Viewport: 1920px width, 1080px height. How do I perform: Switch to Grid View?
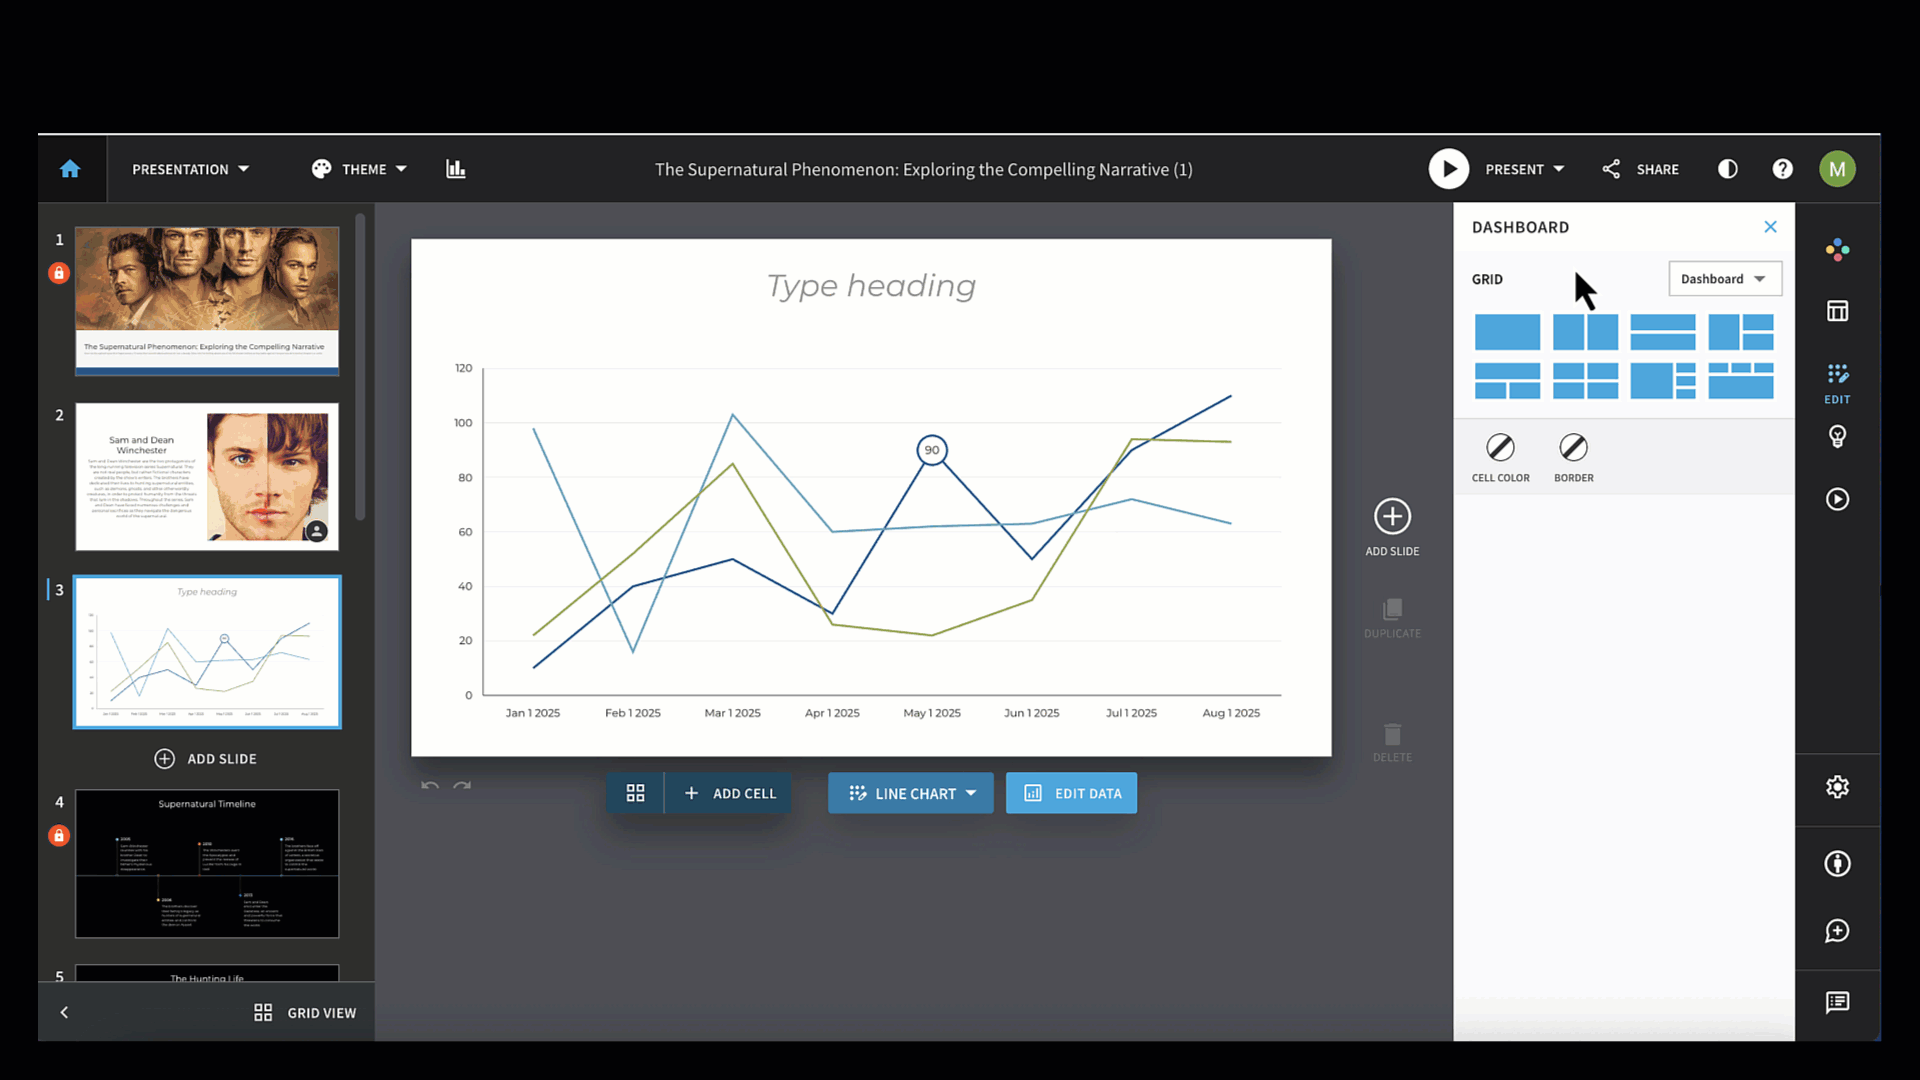point(305,1013)
